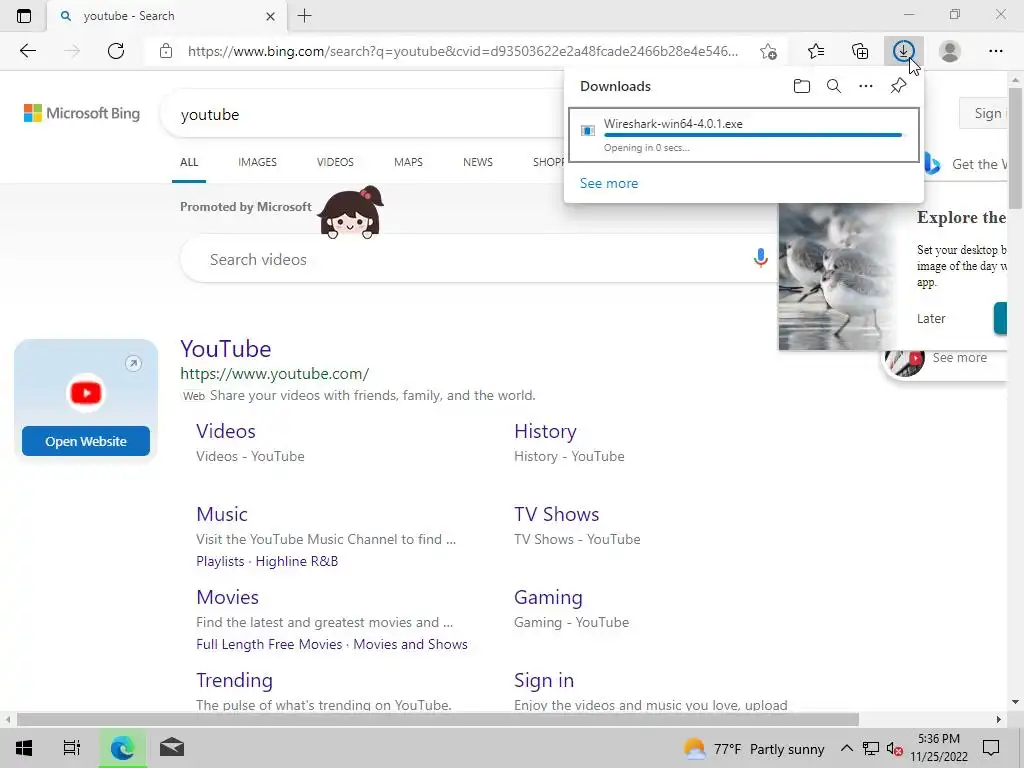Open the TV Shows sublink
The height and width of the screenshot is (768, 1024).
point(556,514)
